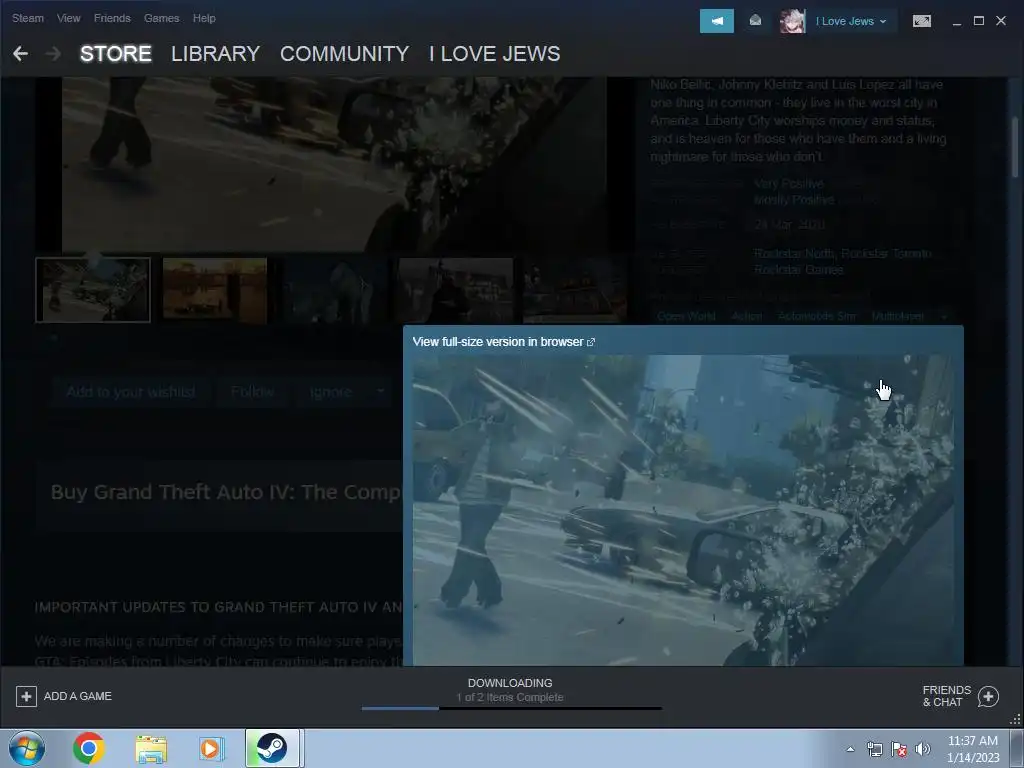Close the Steam window
1024x768 pixels.
coord(1000,21)
